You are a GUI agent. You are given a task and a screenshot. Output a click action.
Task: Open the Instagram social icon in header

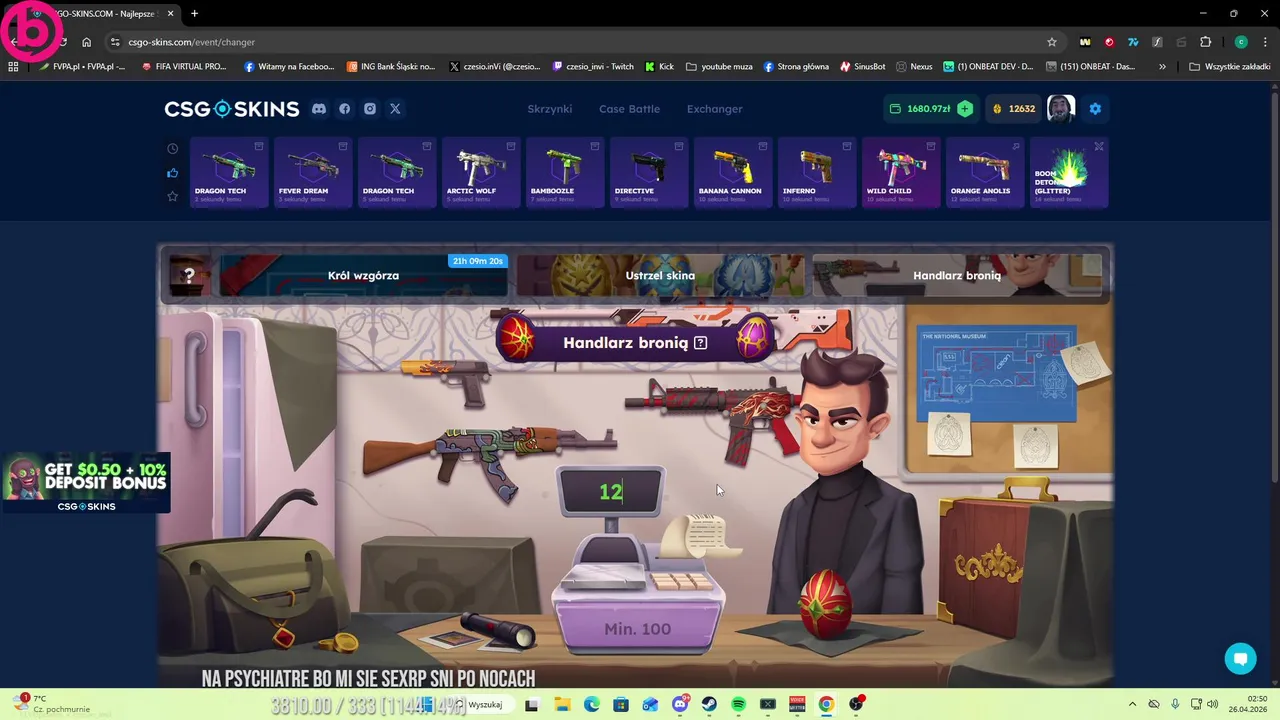(x=370, y=109)
